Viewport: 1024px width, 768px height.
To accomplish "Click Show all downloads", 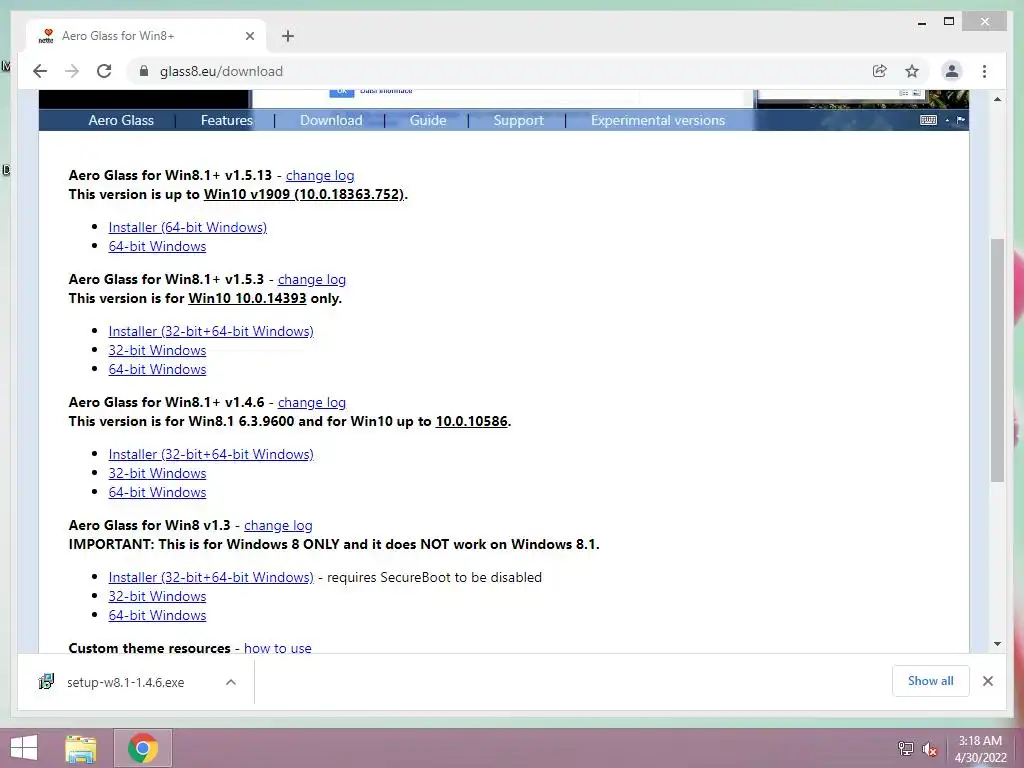I will point(931,680).
